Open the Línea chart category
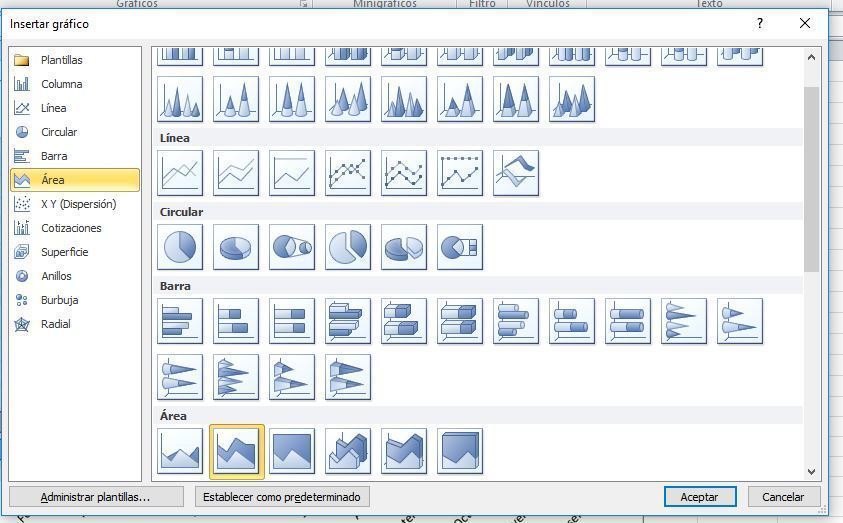Screen dimensions: 843x523 click(x=74, y=108)
